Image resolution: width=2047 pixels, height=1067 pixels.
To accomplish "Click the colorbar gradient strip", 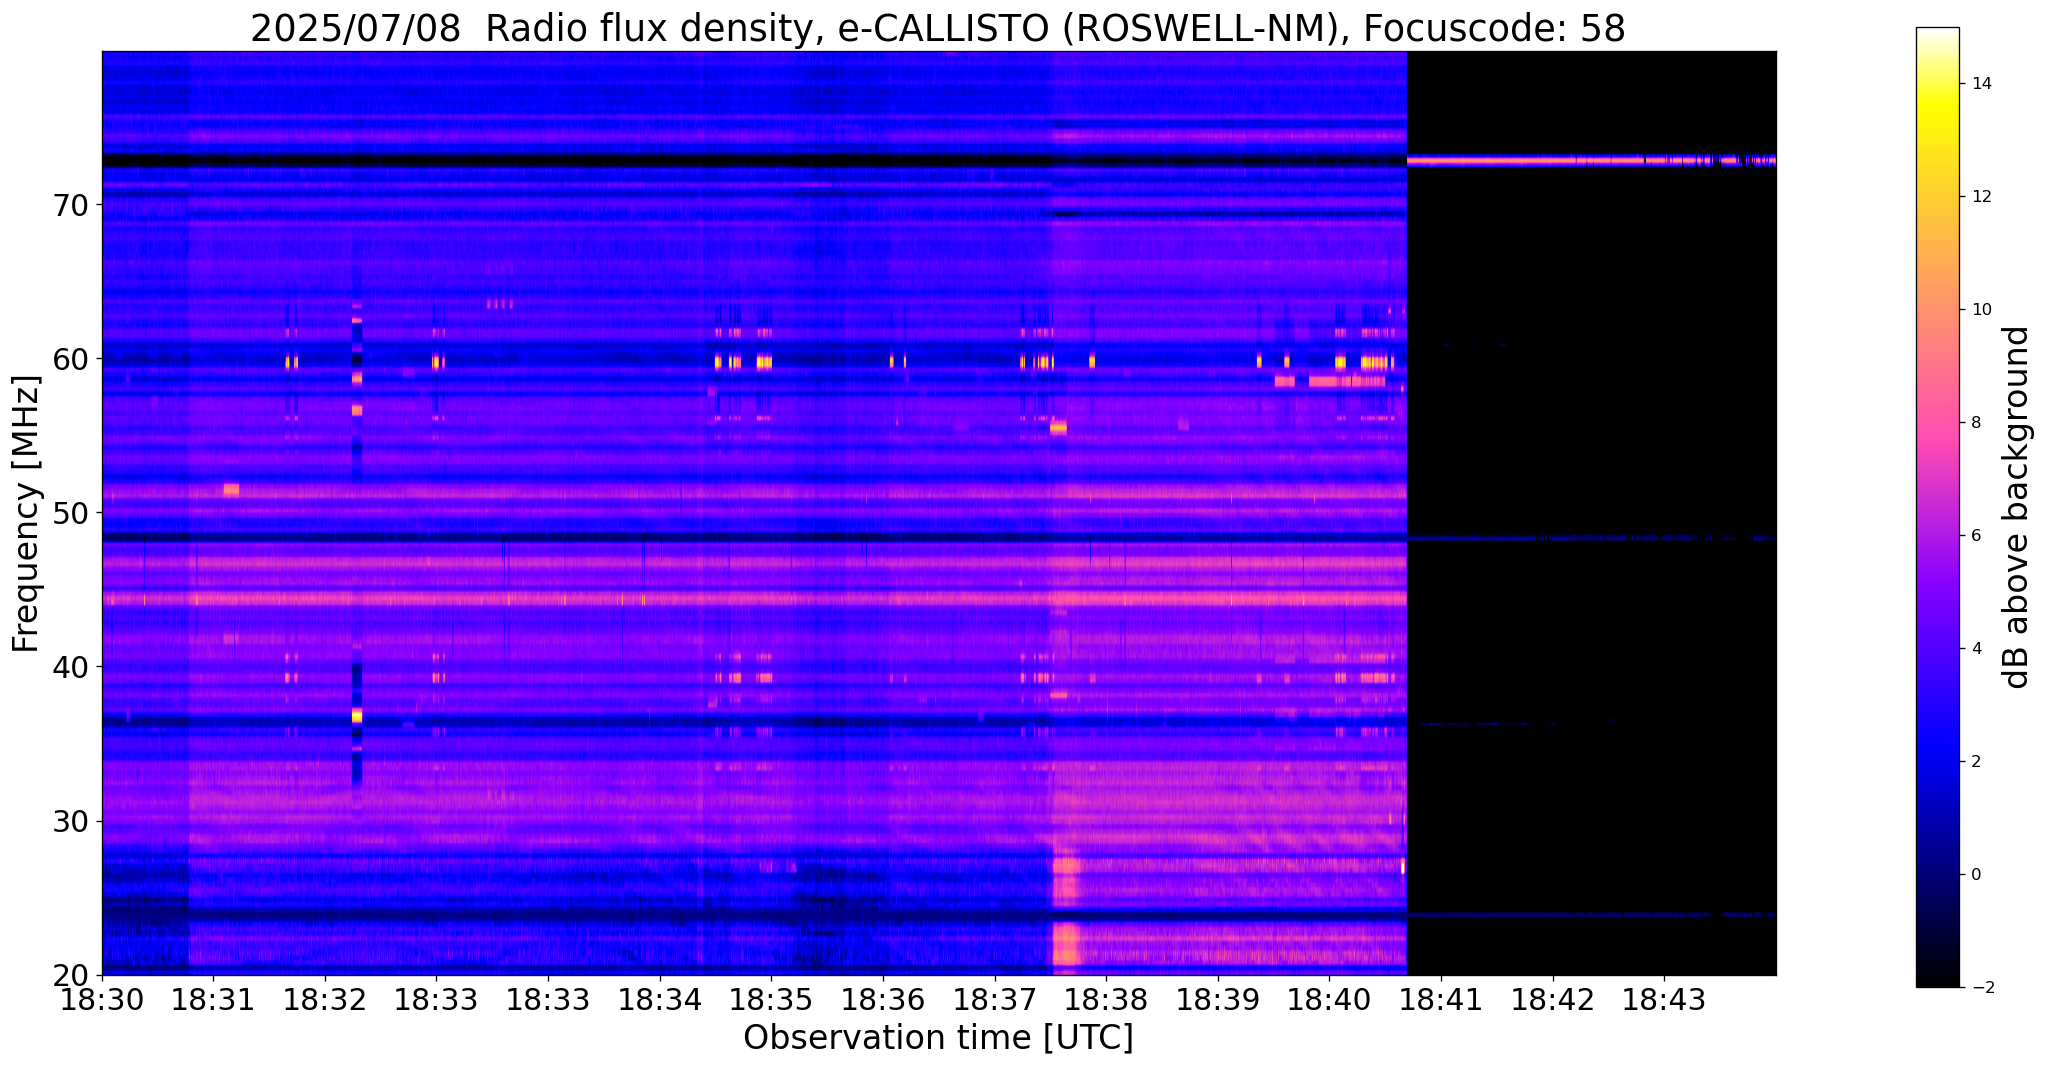I will (x=1937, y=507).
